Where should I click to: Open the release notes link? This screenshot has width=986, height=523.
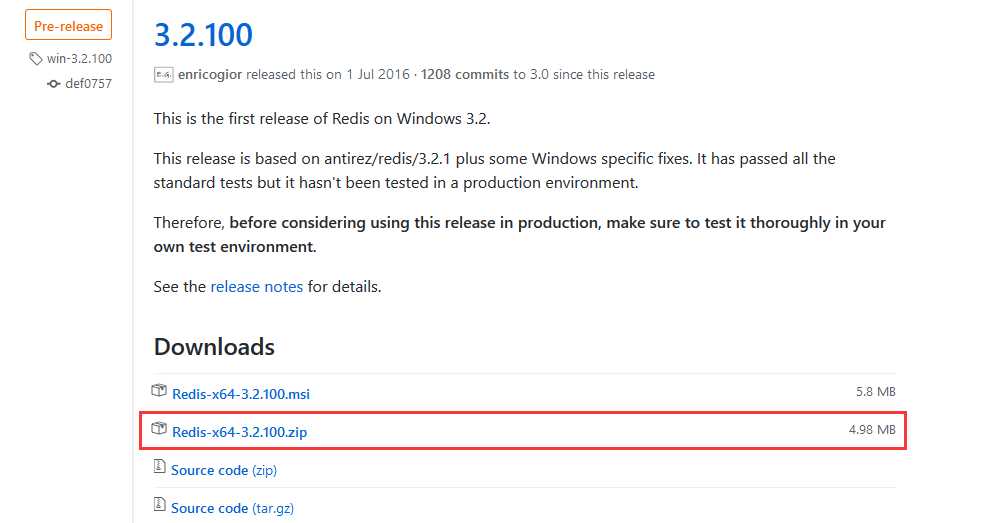click(x=257, y=287)
